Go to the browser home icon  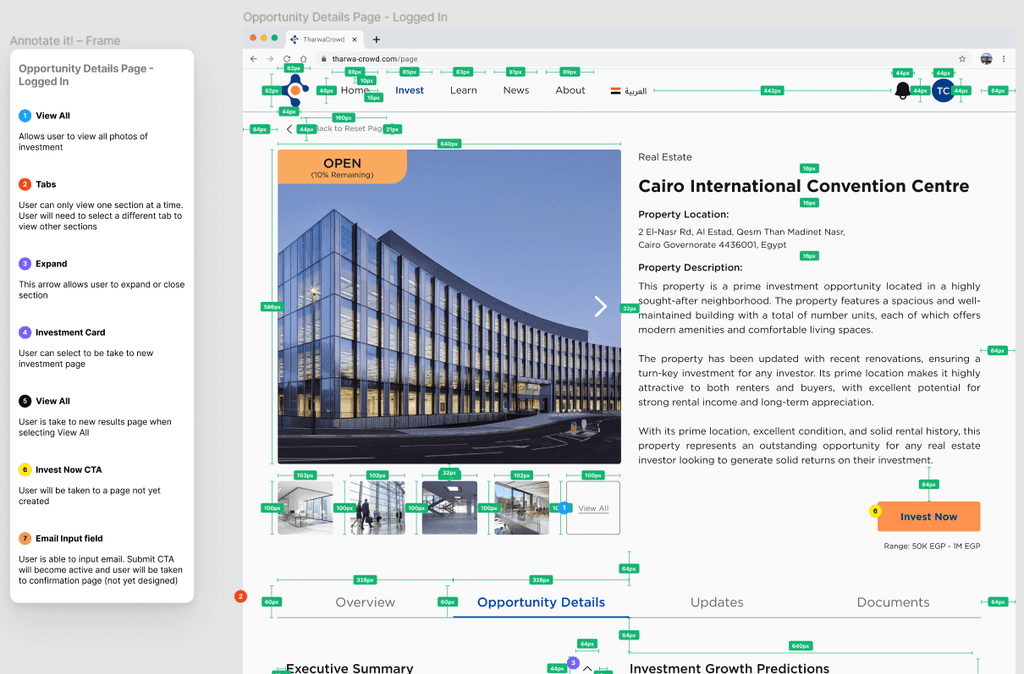point(303,59)
